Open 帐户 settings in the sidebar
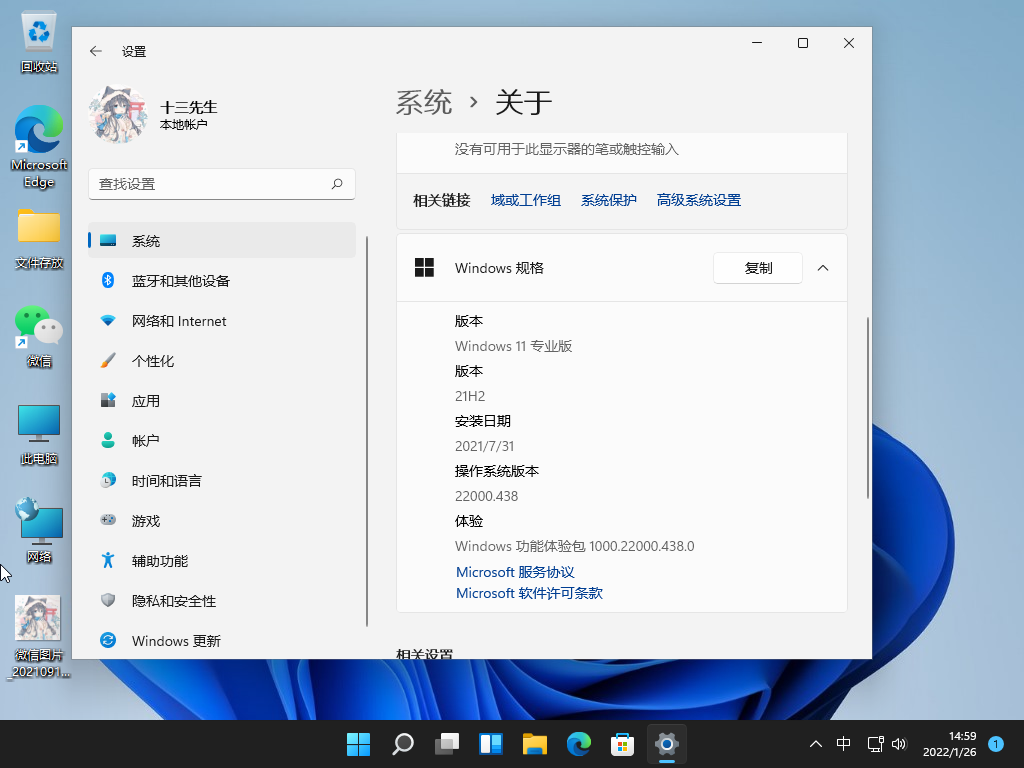 pos(150,440)
